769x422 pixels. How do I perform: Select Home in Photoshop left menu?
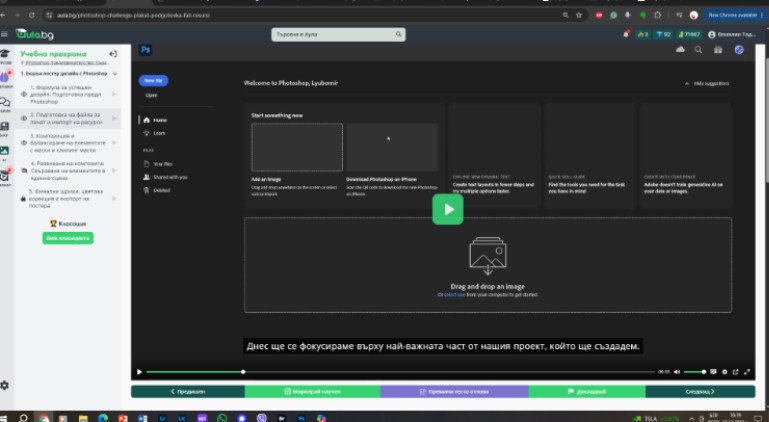click(159, 120)
